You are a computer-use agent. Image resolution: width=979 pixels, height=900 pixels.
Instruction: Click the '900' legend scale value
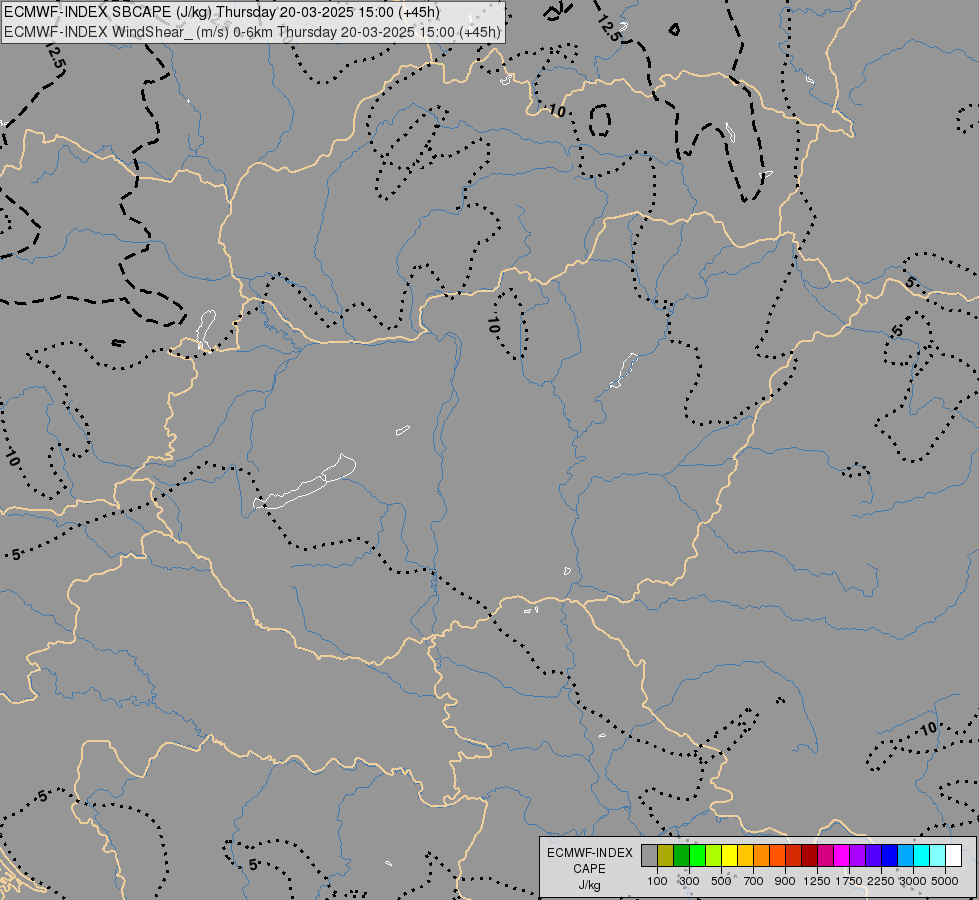[x=785, y=881]
